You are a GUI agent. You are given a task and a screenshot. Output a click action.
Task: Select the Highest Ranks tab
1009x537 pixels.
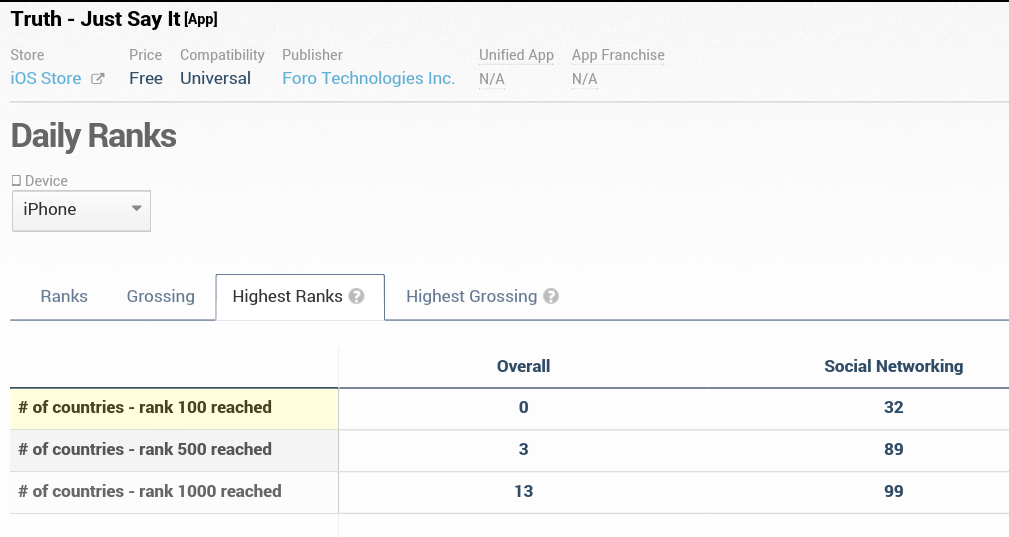tap(287, 296)
